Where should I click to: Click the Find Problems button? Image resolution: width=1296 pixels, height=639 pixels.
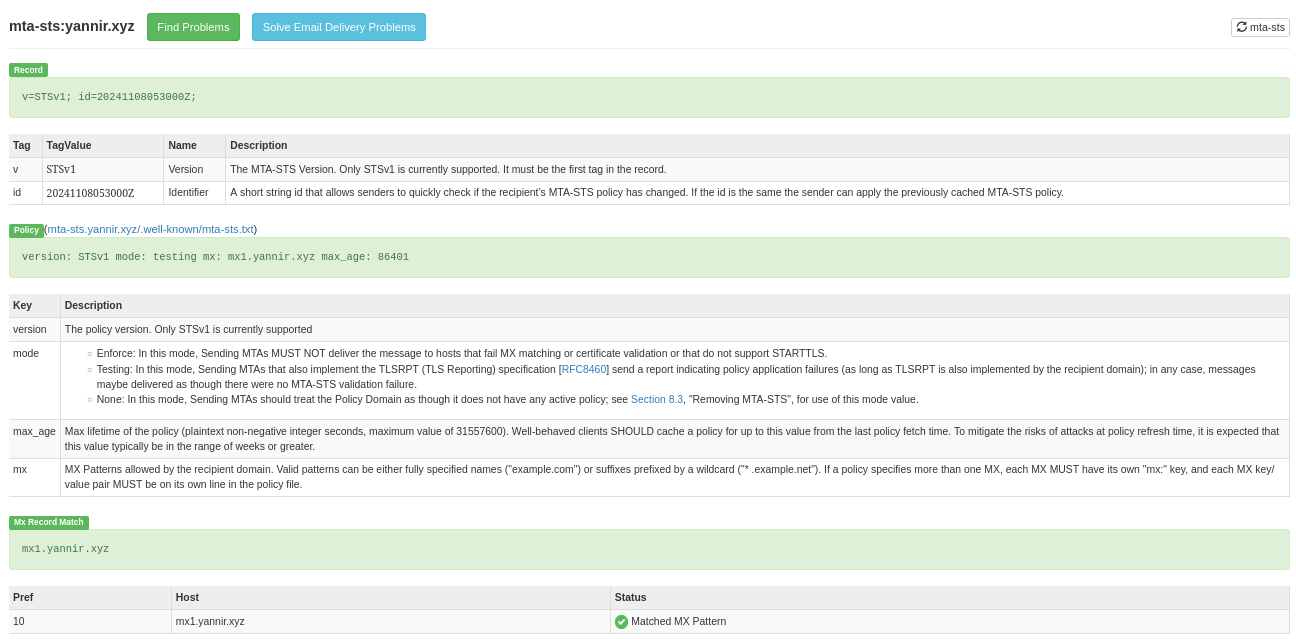click(x=193, y=27)
